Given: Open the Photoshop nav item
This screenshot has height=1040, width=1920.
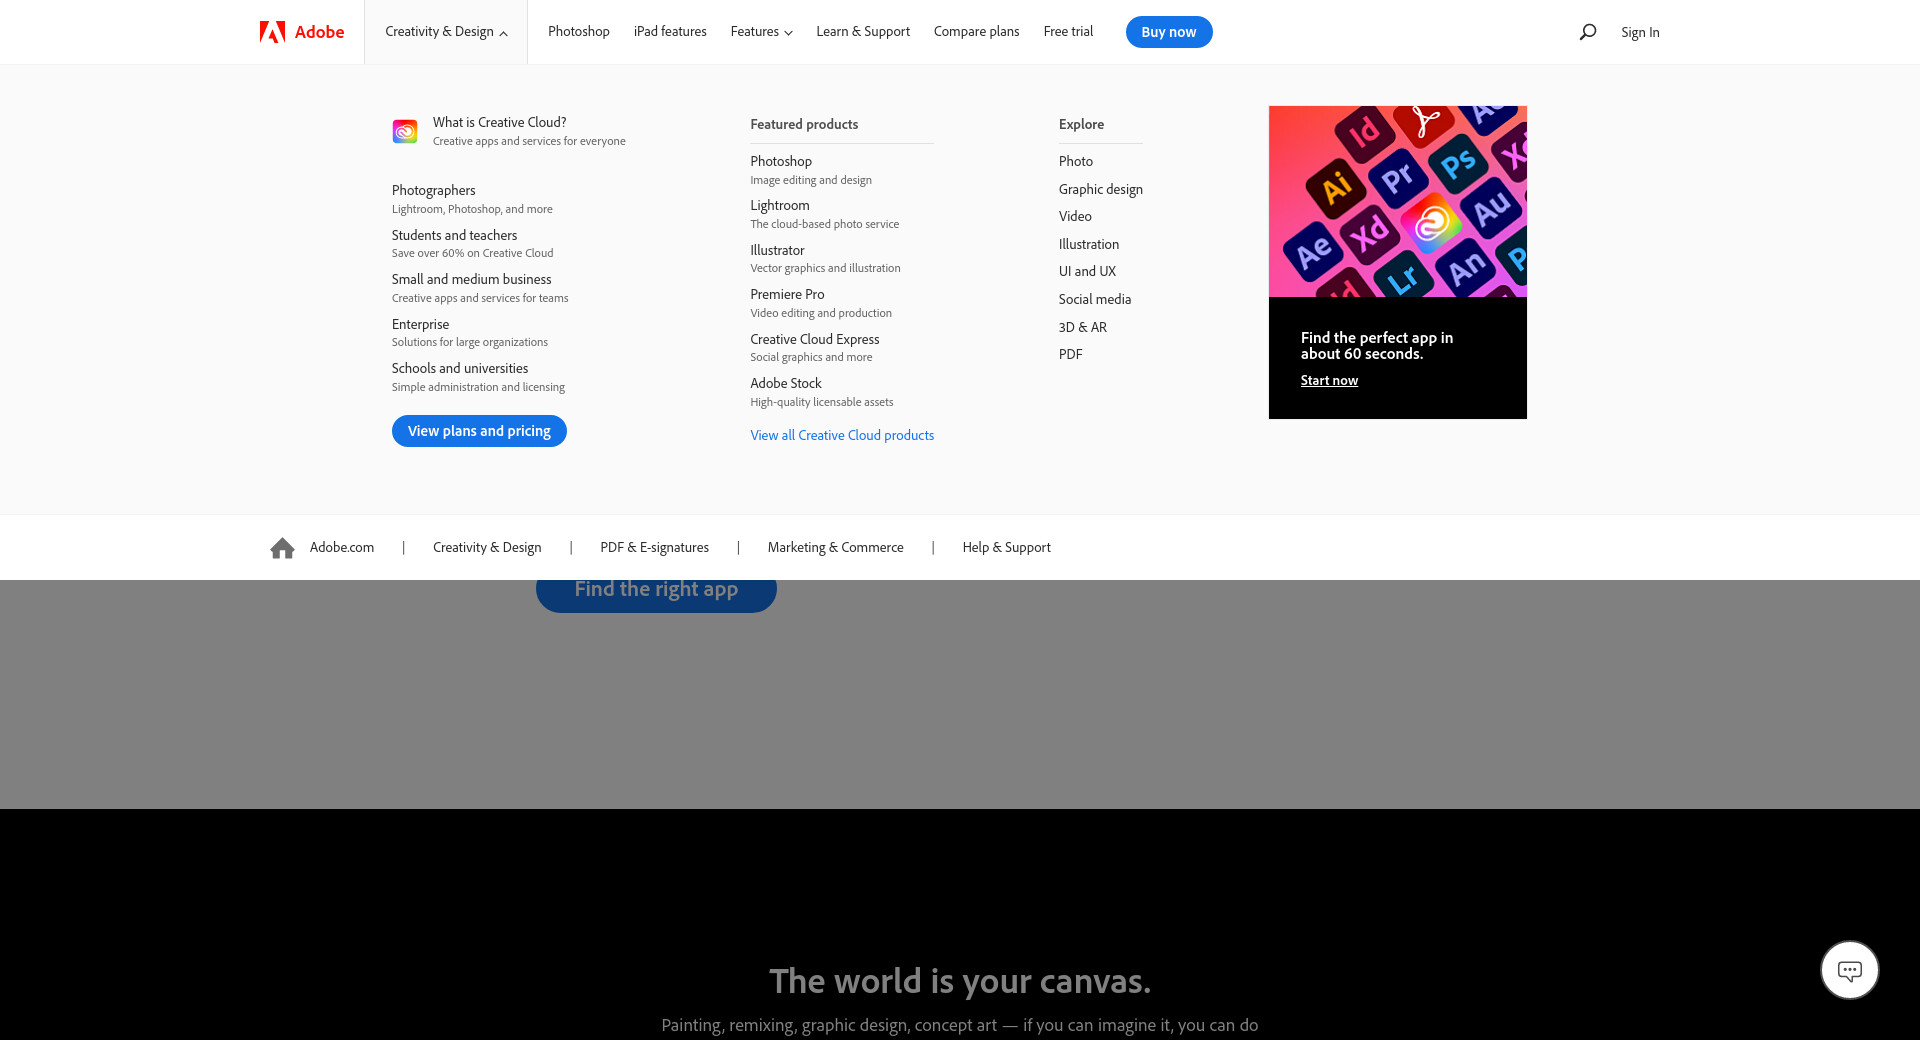Looking at the screenshot, I should click(x=578, y=32).
